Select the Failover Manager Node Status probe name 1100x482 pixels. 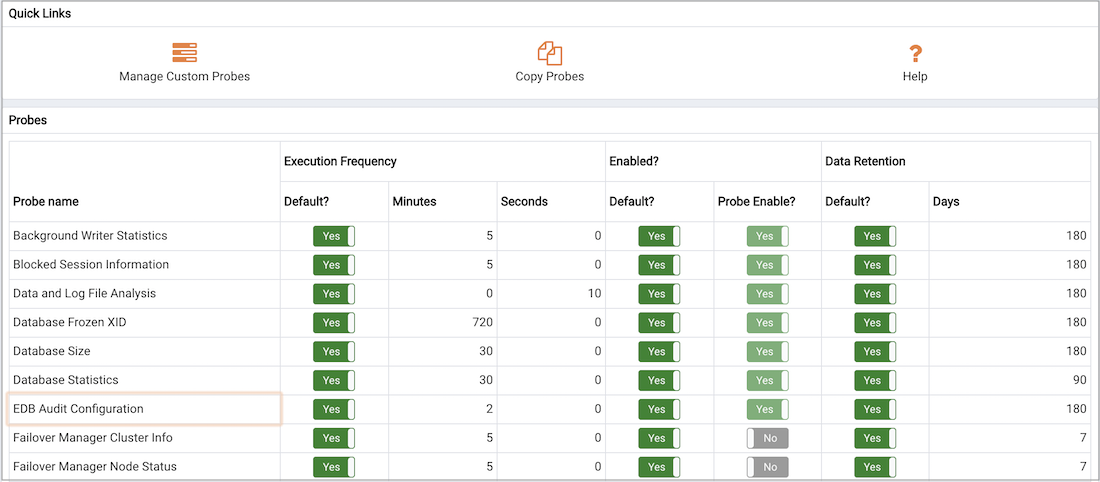(95, 467)
